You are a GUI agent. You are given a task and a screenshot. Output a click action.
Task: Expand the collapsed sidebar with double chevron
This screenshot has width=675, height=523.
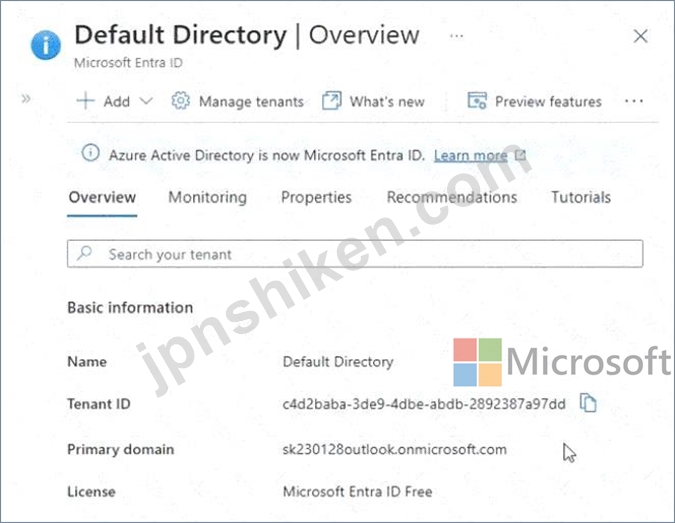pyautogui.click(x=26, y=98)
